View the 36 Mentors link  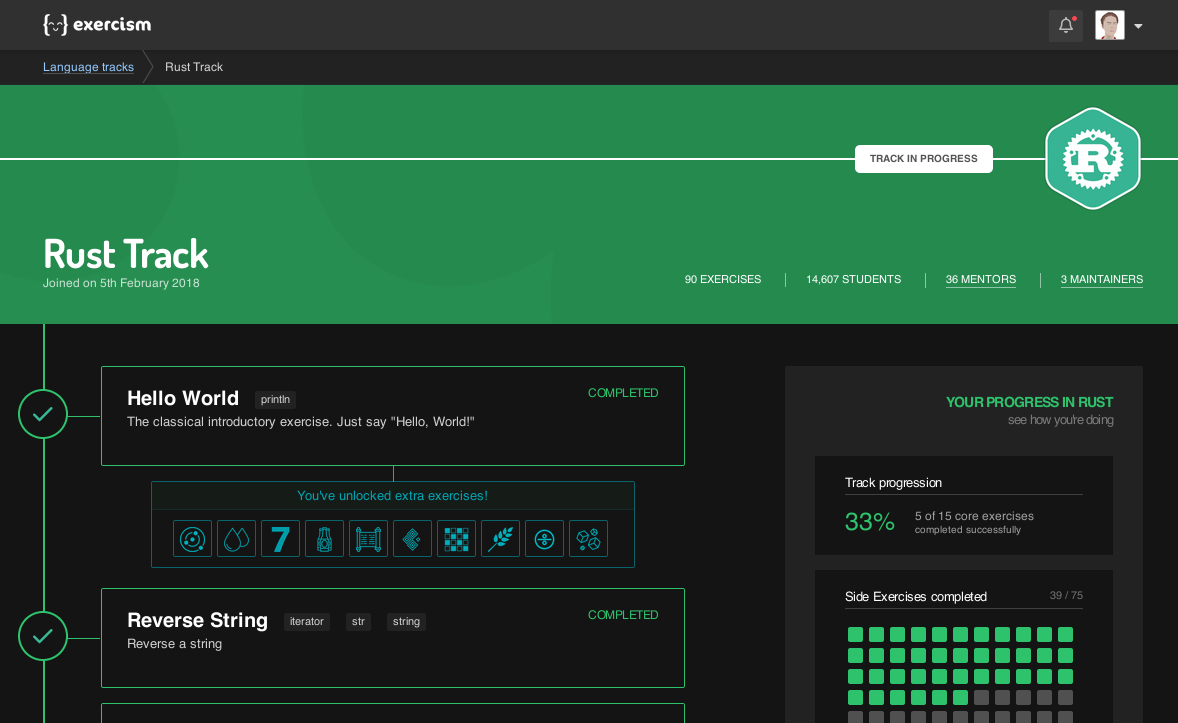(980, 280)
